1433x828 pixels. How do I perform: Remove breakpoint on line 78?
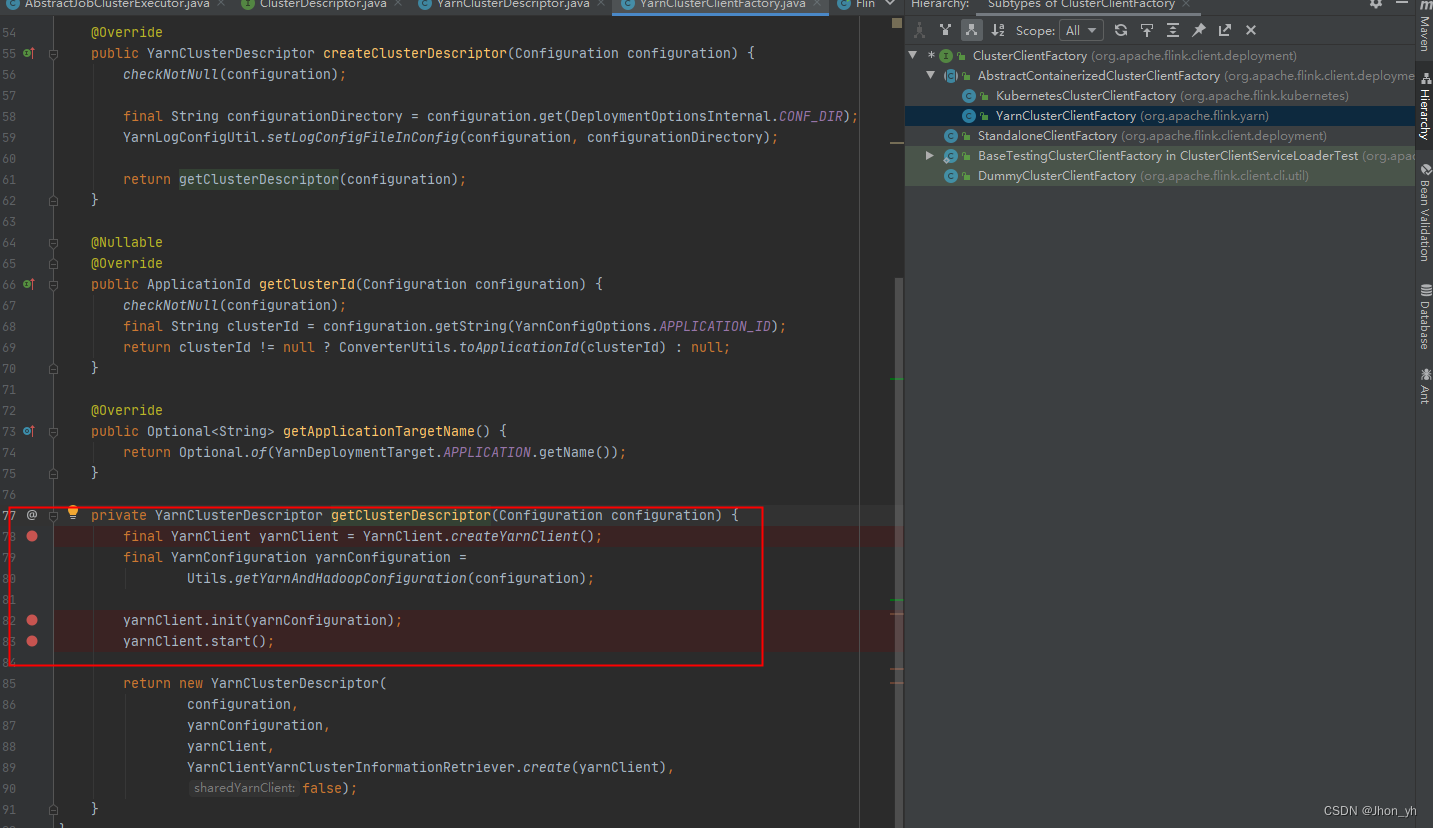tap(32, 537)
